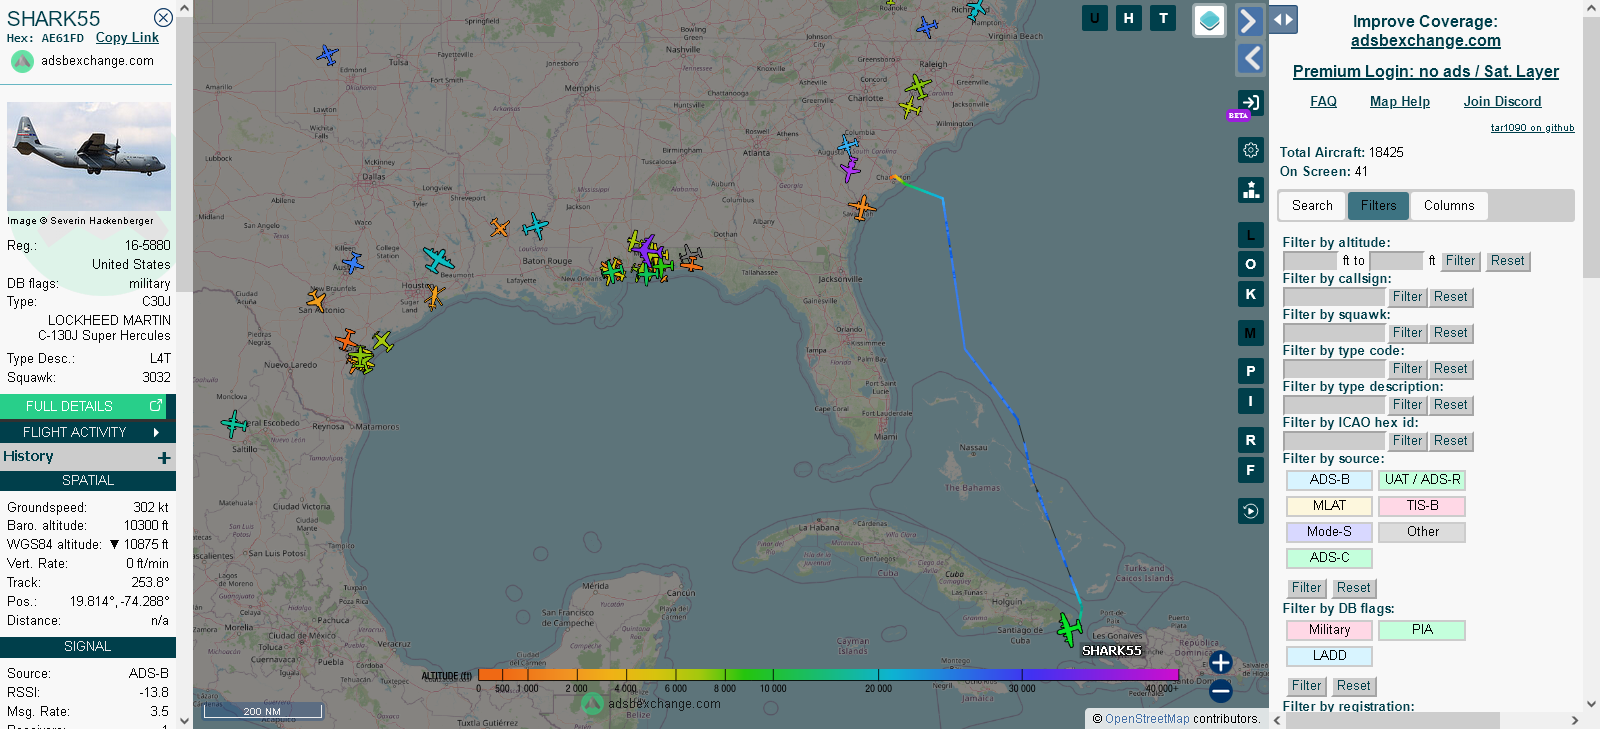Click the U map button
1600x729 pixels.
tap(1095, 18)
